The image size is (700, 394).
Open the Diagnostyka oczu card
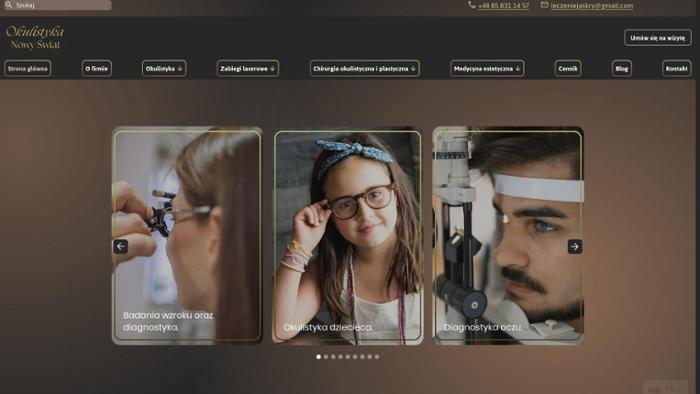(508, 236)
